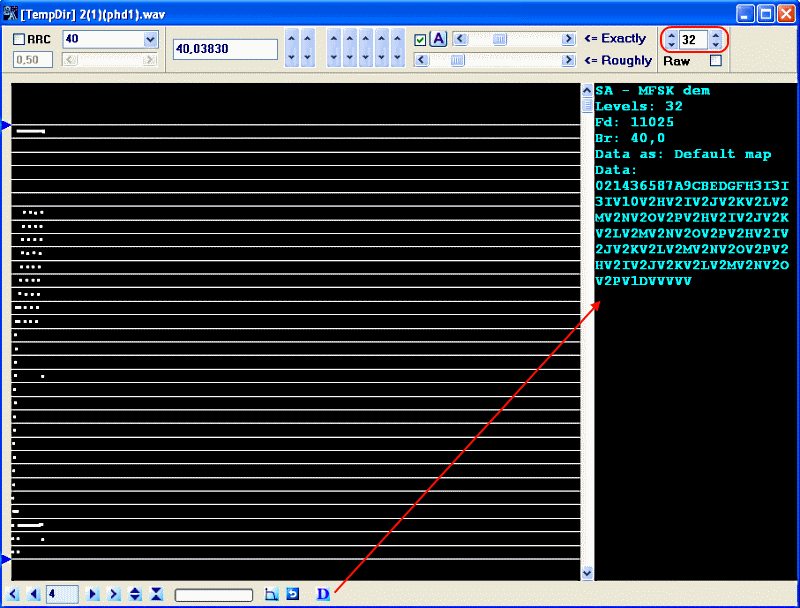Click the undo arrow icon in bottom toolbar
800x608 pixels.
[292, 594]
